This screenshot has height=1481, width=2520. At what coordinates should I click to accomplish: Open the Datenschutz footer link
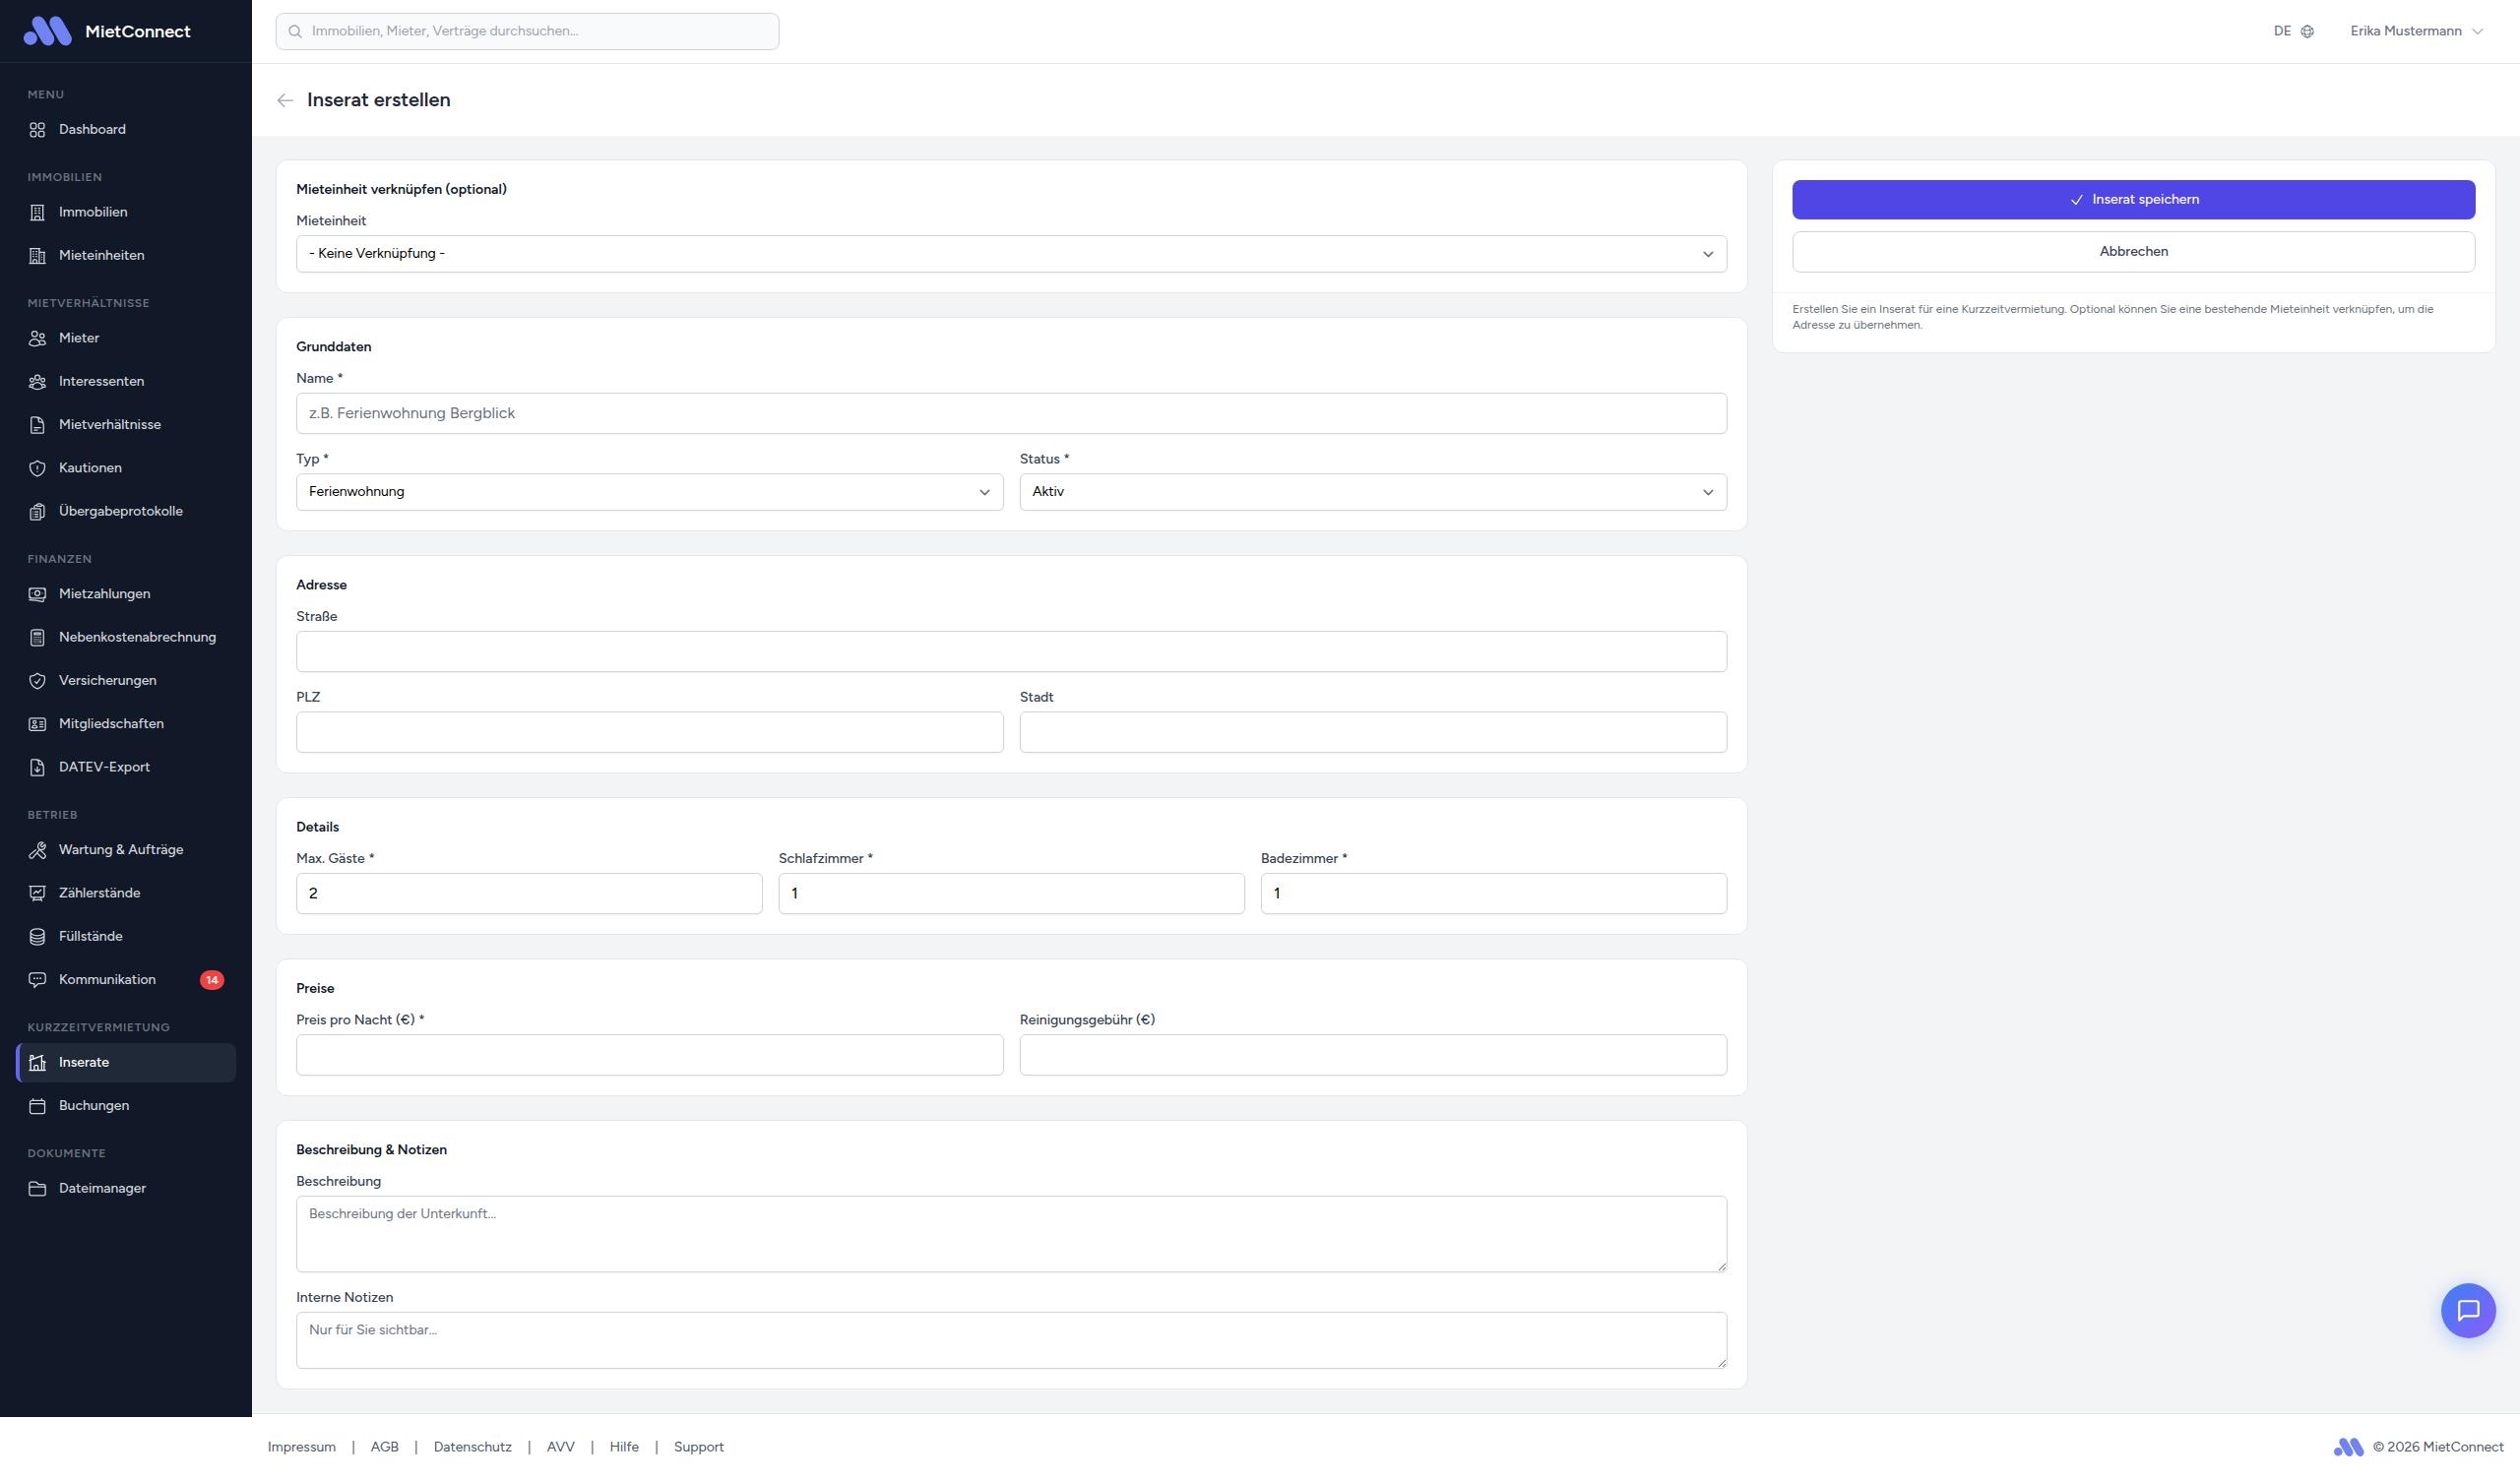coord(472,1447)
